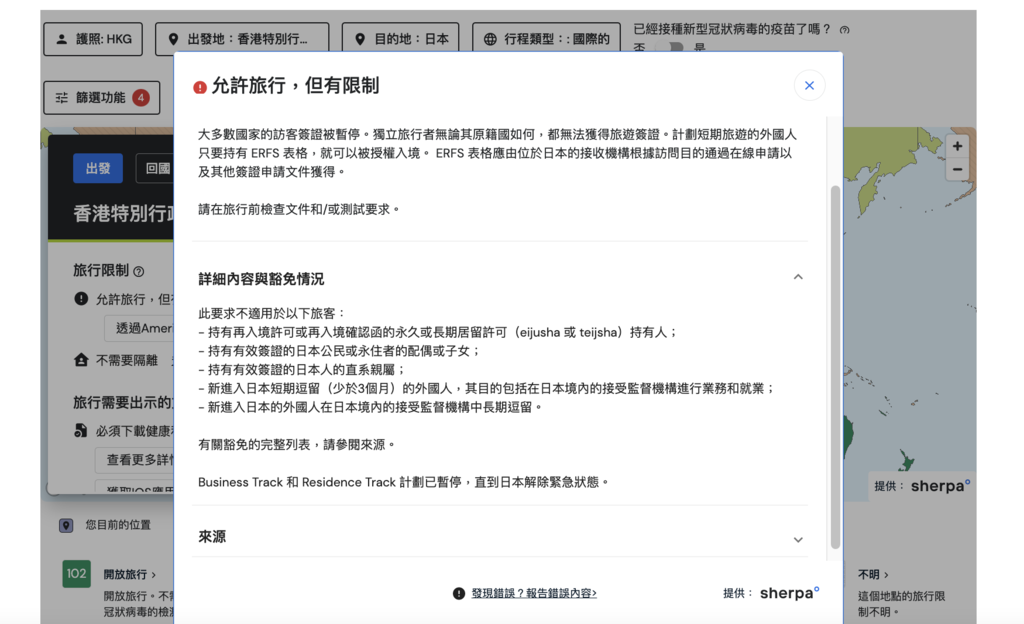Screen dimensions: 1024x624
Task: Click the origin location pin icon
Action: click(x=173, y=39)
